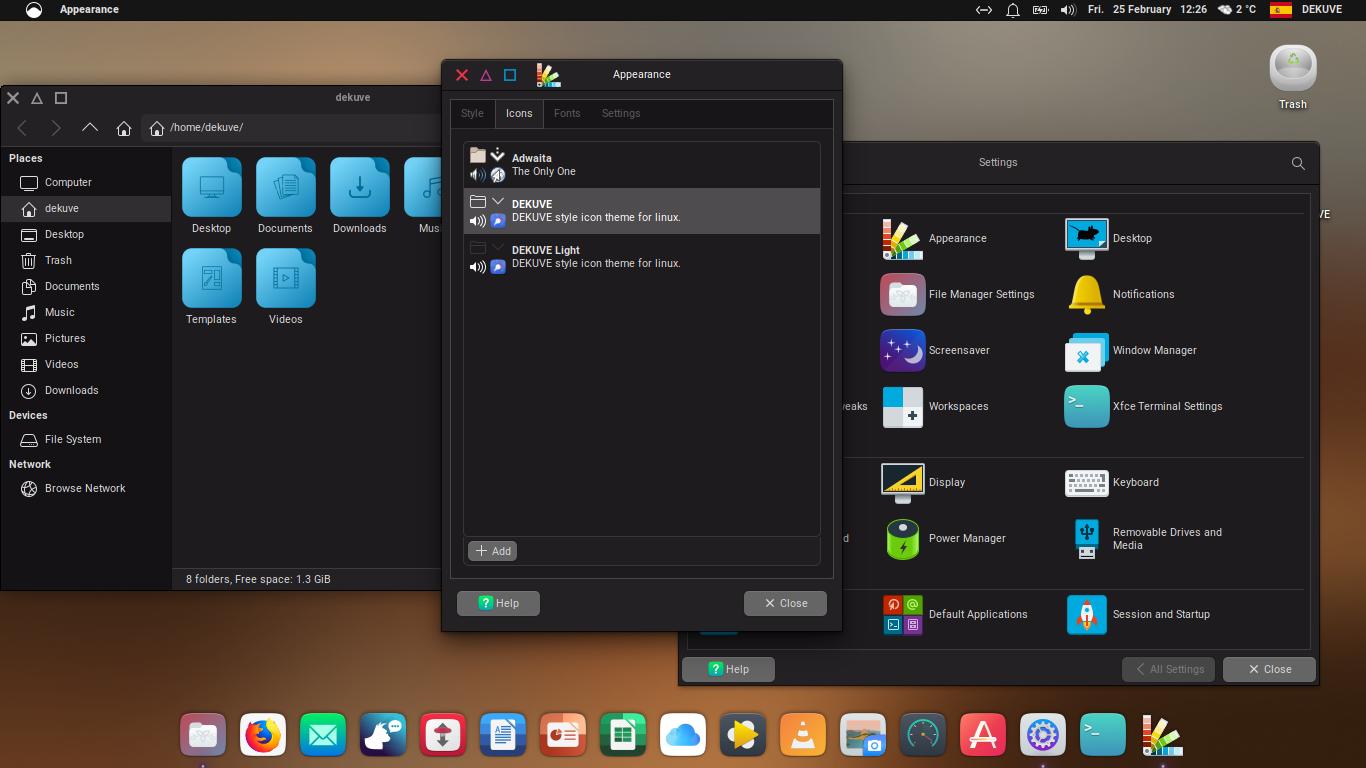Screen dimensions: 1366x768
Task: Open the spreadsheet app from the dock
Action: (623, 736)
